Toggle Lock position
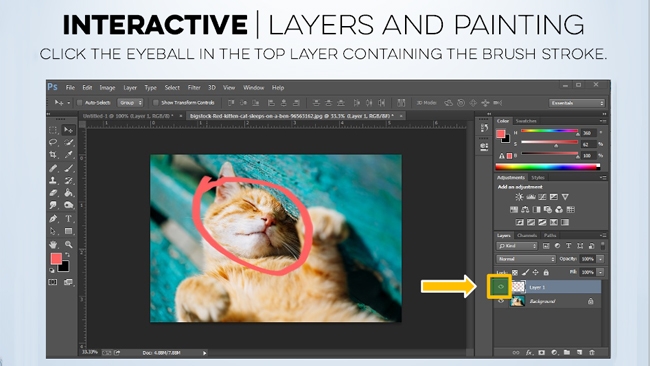Screen dimensions: 650x366 (x=536, y=272)
